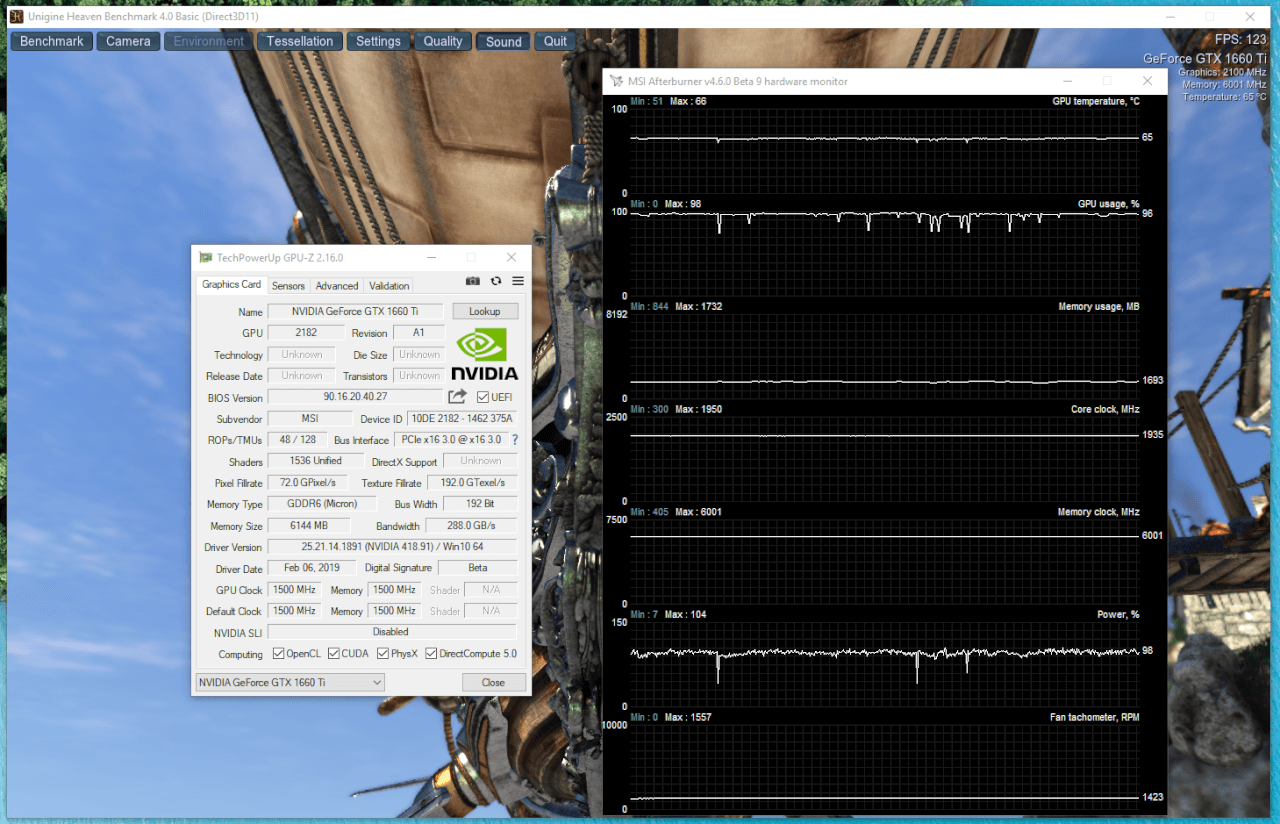The height and width of the screenshot is (824, 1280).
Task: Toggle Sound in Heaven menu bar
Action: coord(504,41)
